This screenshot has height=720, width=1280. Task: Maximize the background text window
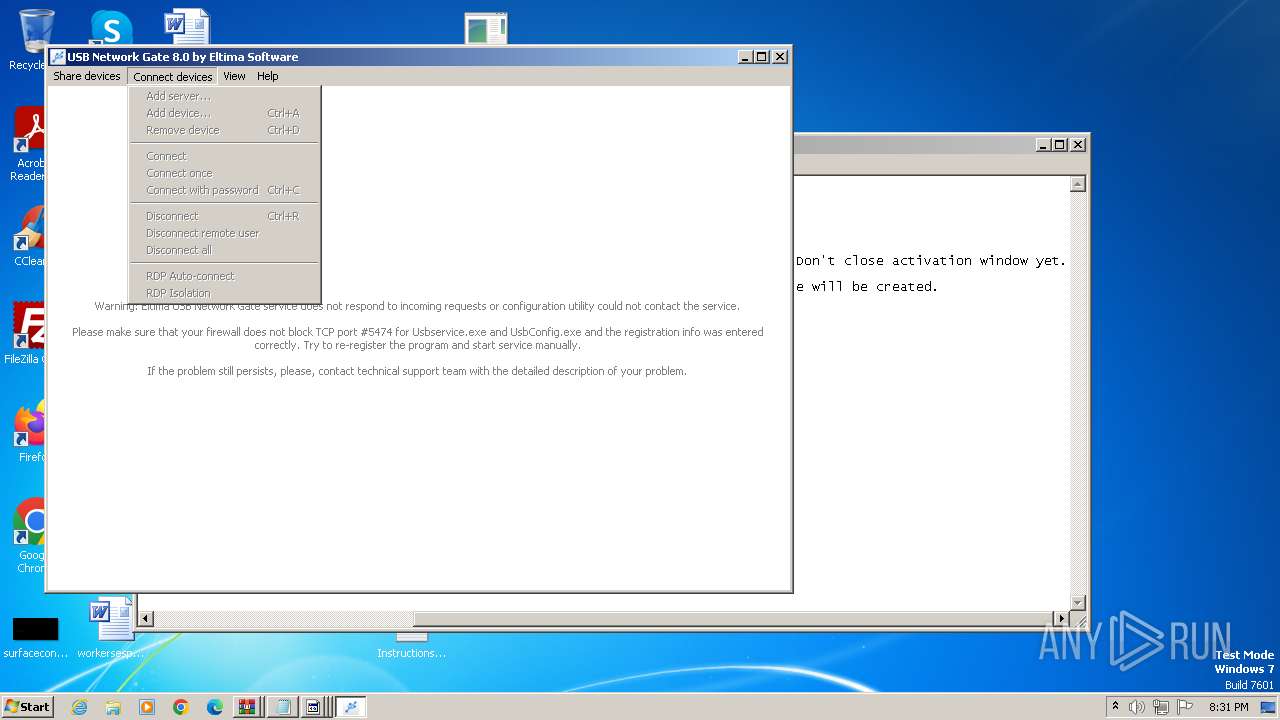pos(1060,145)
